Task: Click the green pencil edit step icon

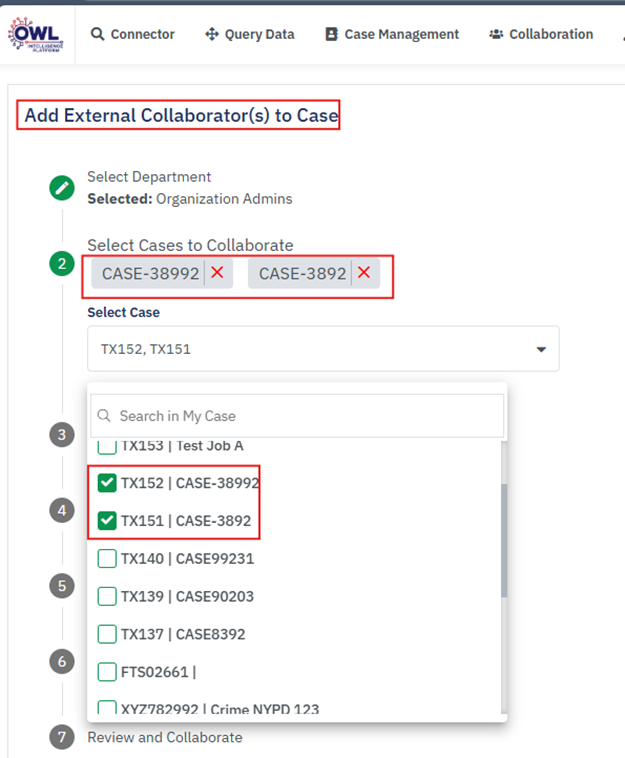Action: 62,187
